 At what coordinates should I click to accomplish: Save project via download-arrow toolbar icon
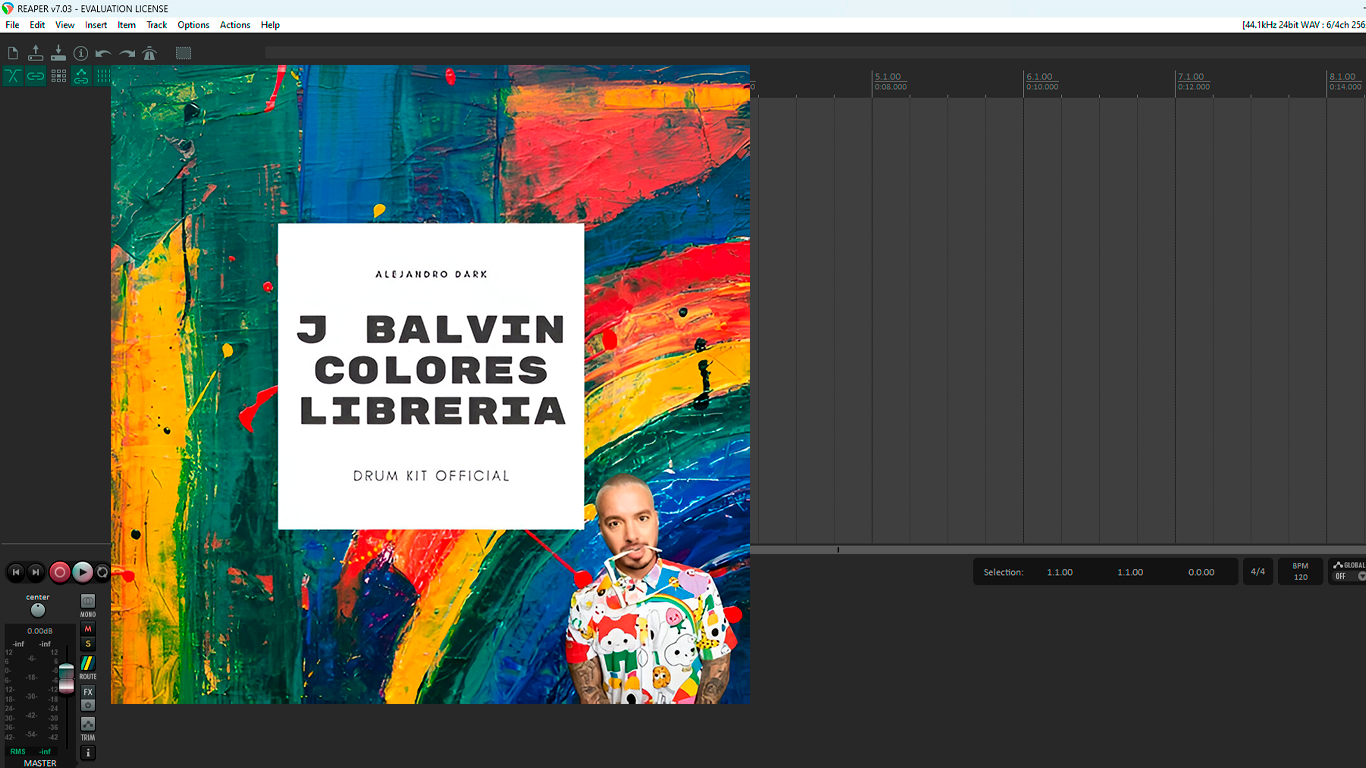tap(58, 53)
